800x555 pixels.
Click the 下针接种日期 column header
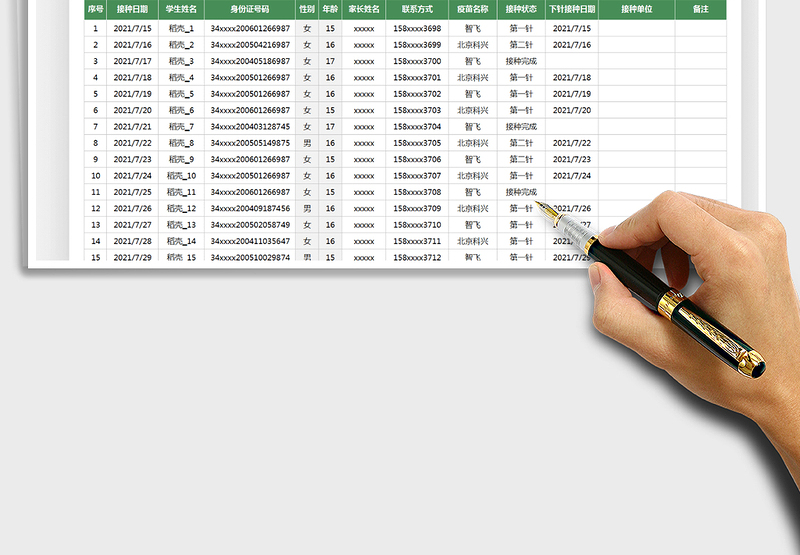pos(572,9)
